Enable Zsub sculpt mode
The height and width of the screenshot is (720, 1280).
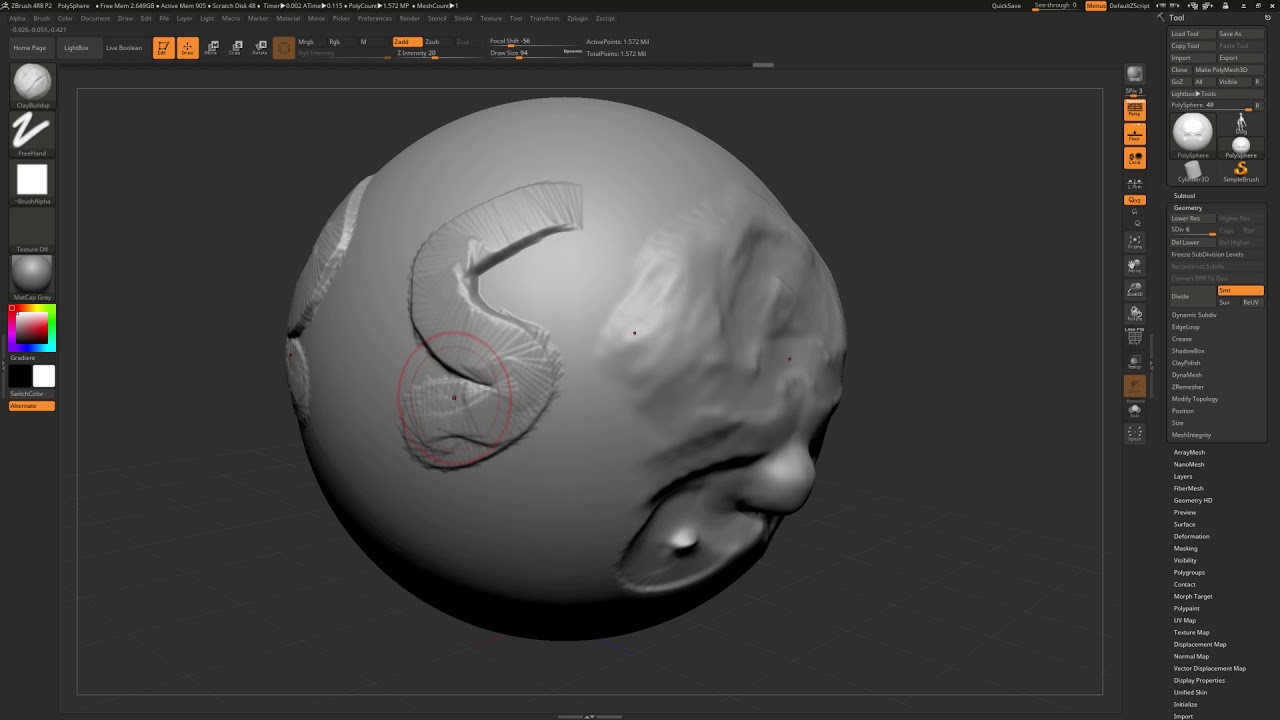(437, 42)
